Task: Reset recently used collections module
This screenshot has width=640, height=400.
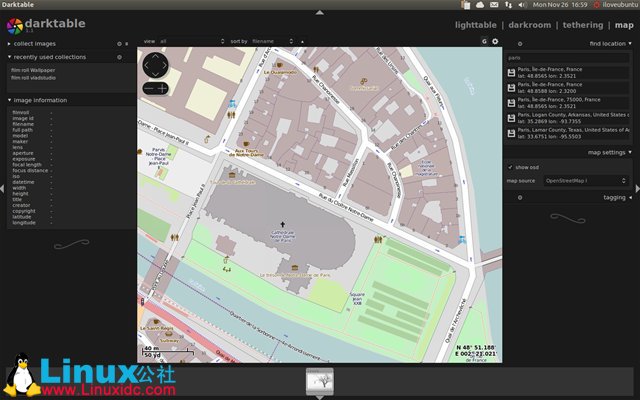Action: (x=119, y=57)
